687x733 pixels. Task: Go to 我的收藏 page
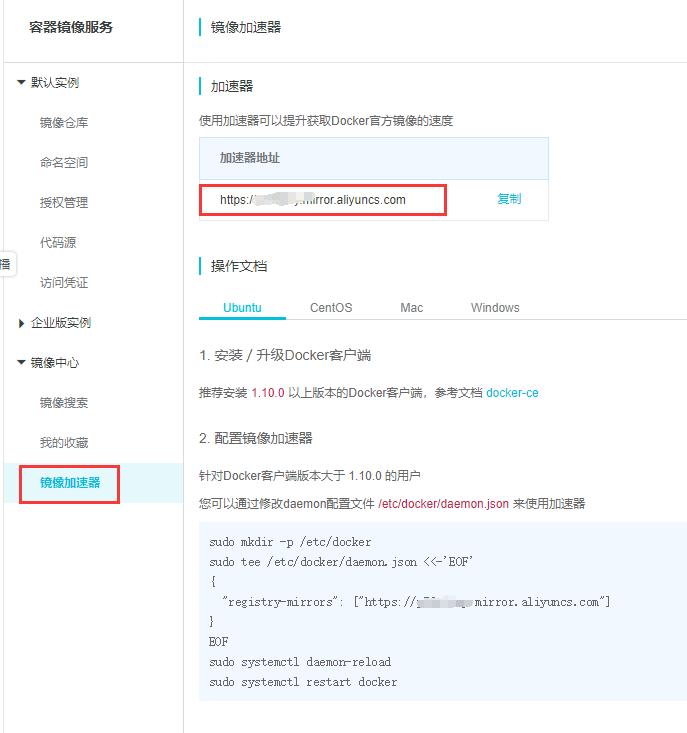pyautogui.click(x=64, y=443)
